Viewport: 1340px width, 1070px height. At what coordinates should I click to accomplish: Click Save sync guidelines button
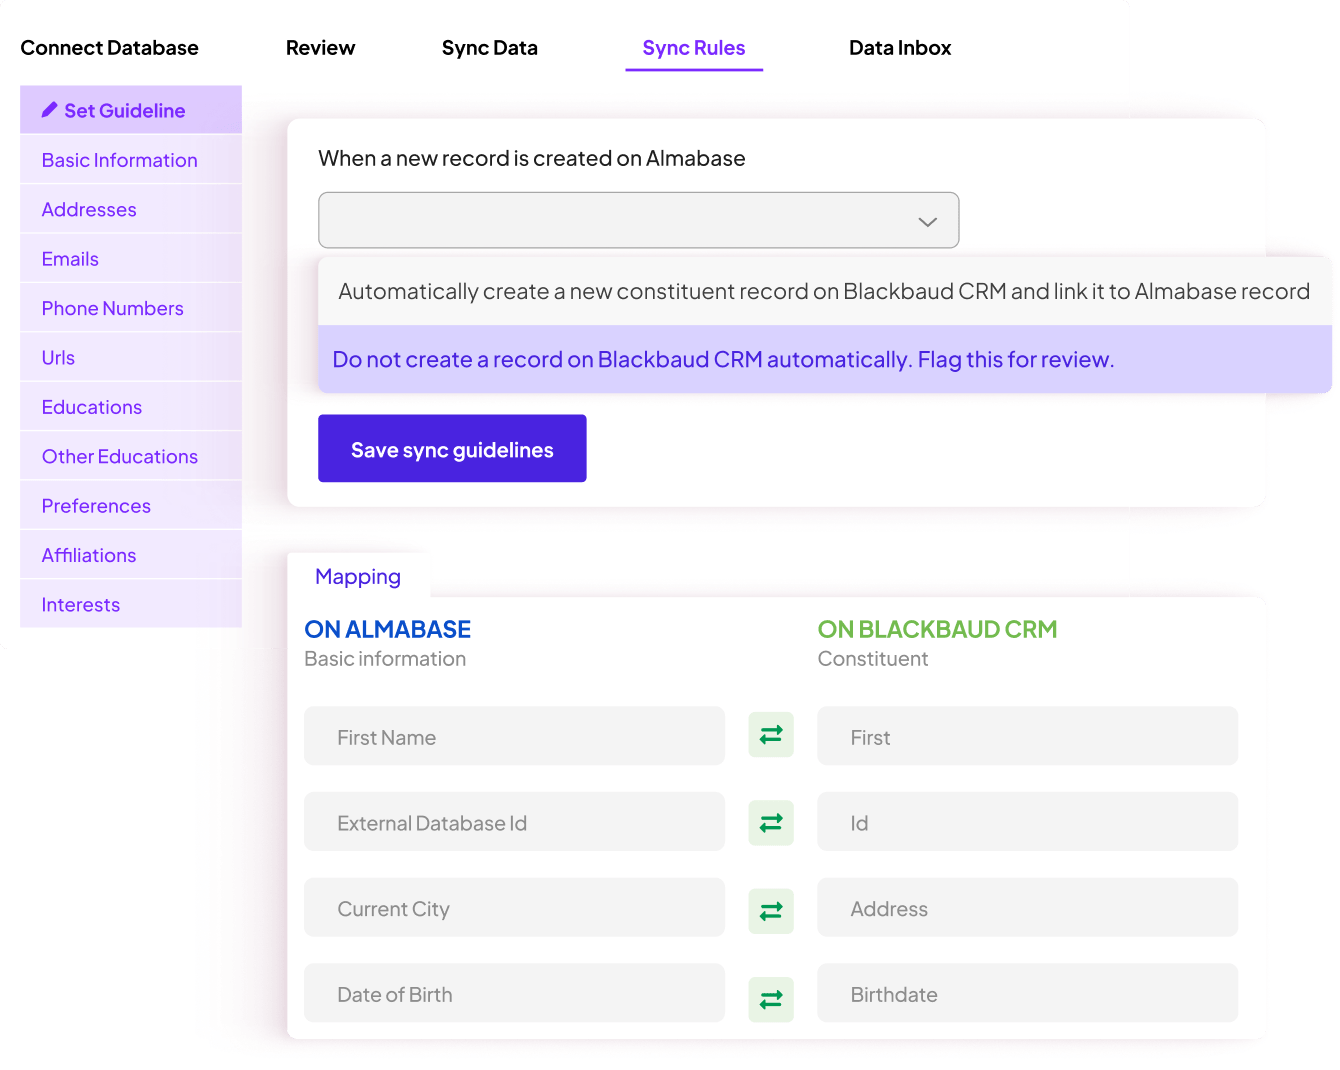(x=452, y=449)
